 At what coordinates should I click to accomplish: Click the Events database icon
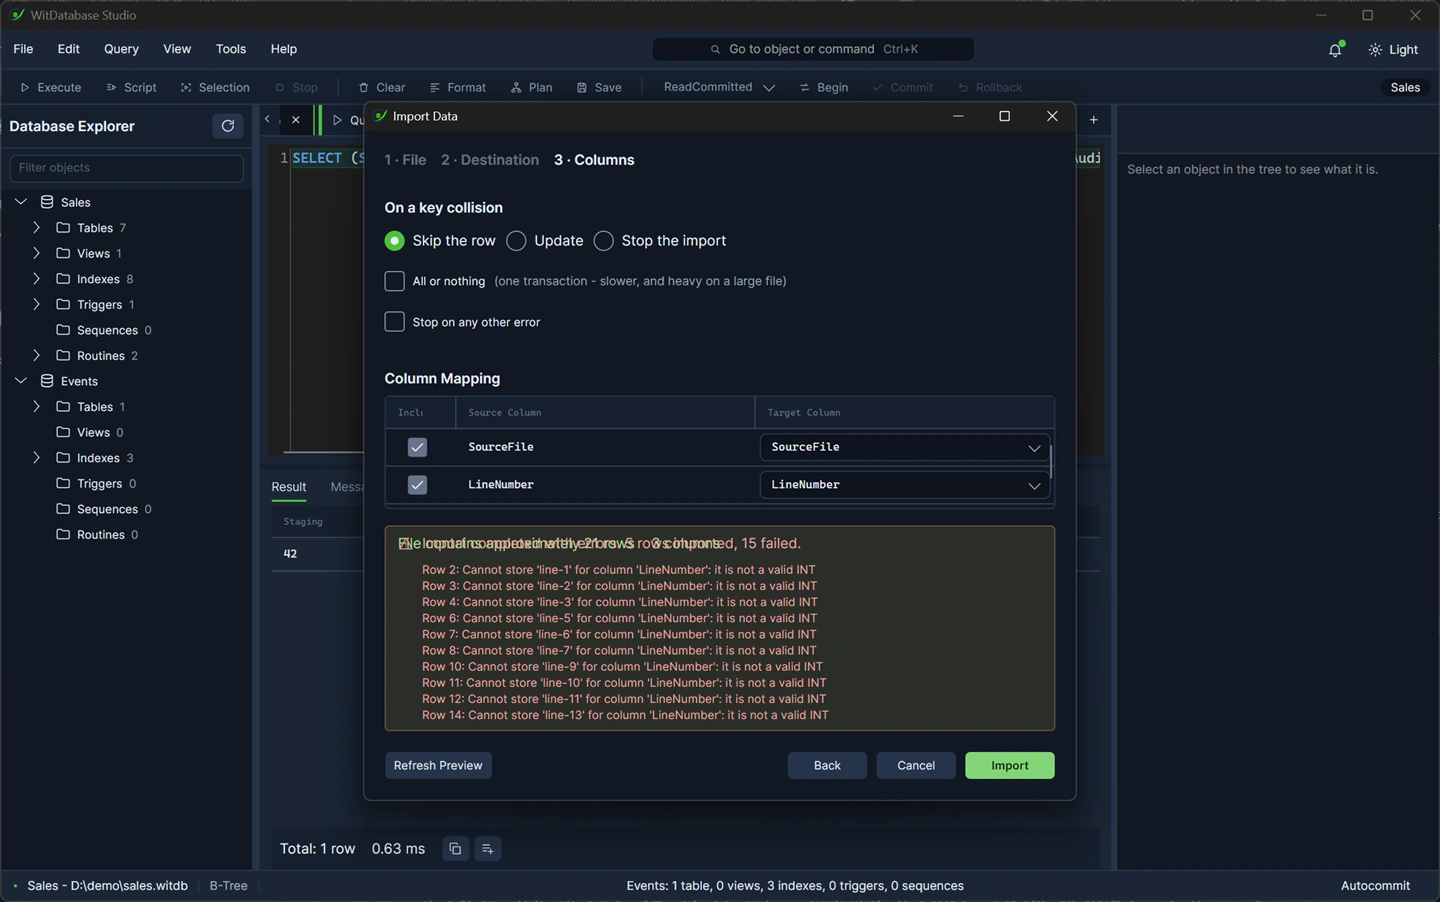(47, 381)
